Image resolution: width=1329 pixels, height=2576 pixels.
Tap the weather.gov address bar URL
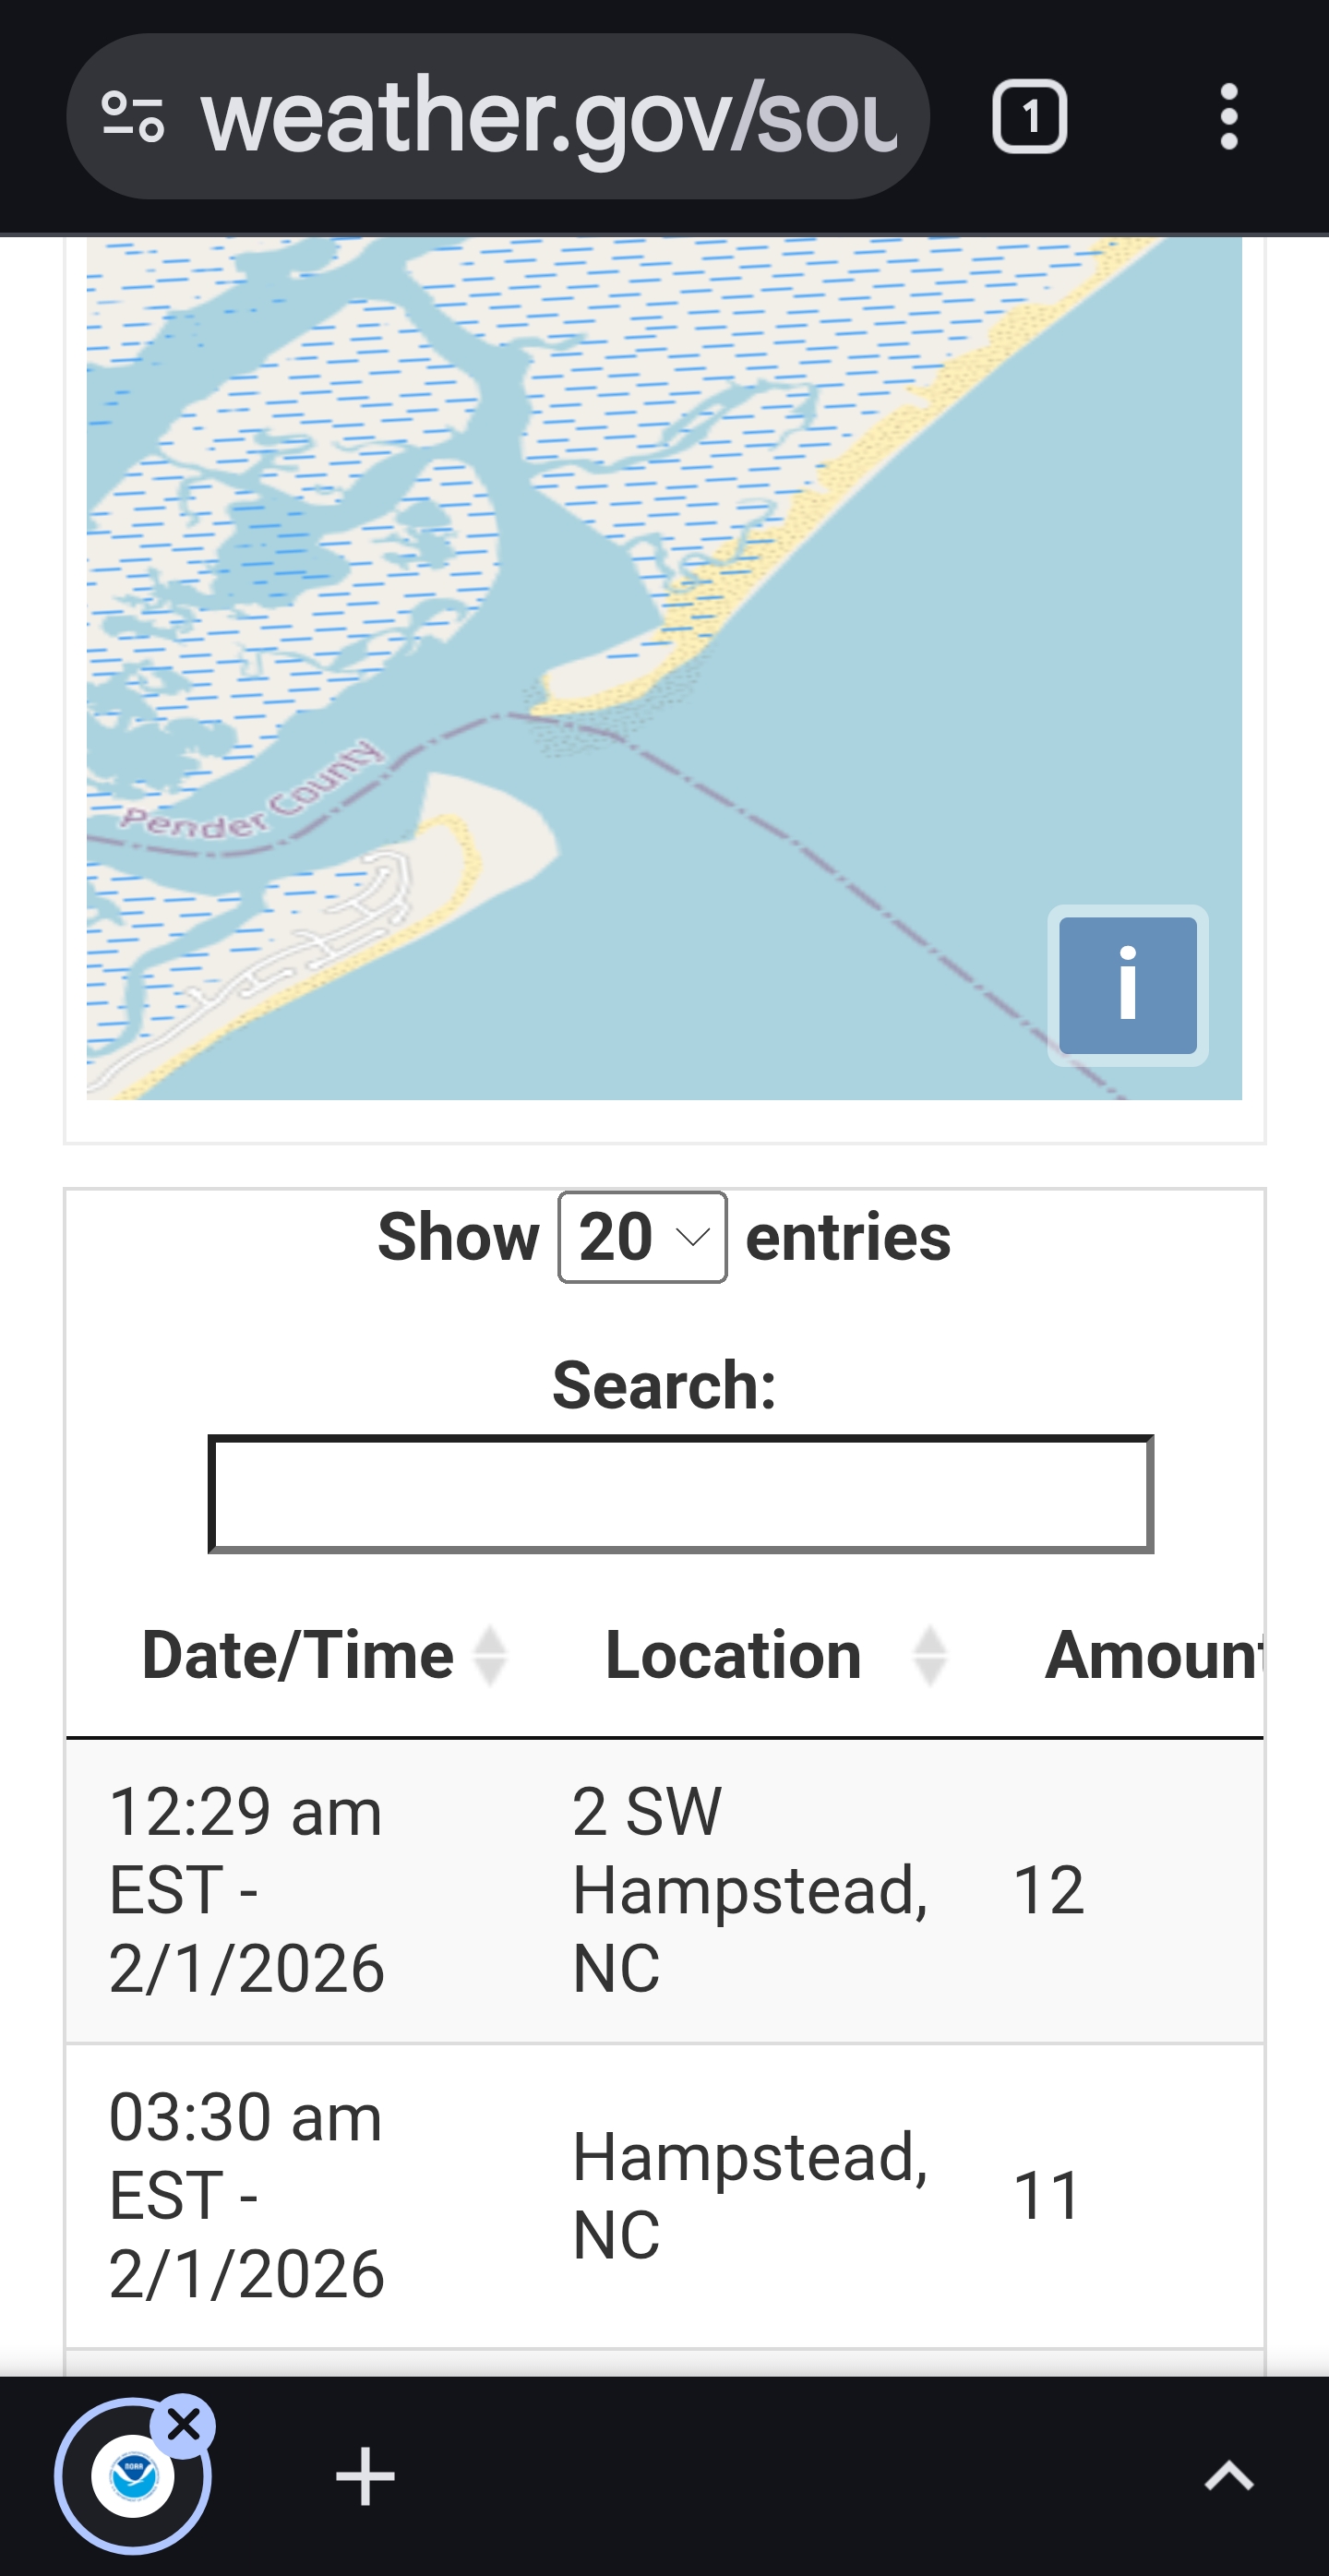click(x=548, y=117)
